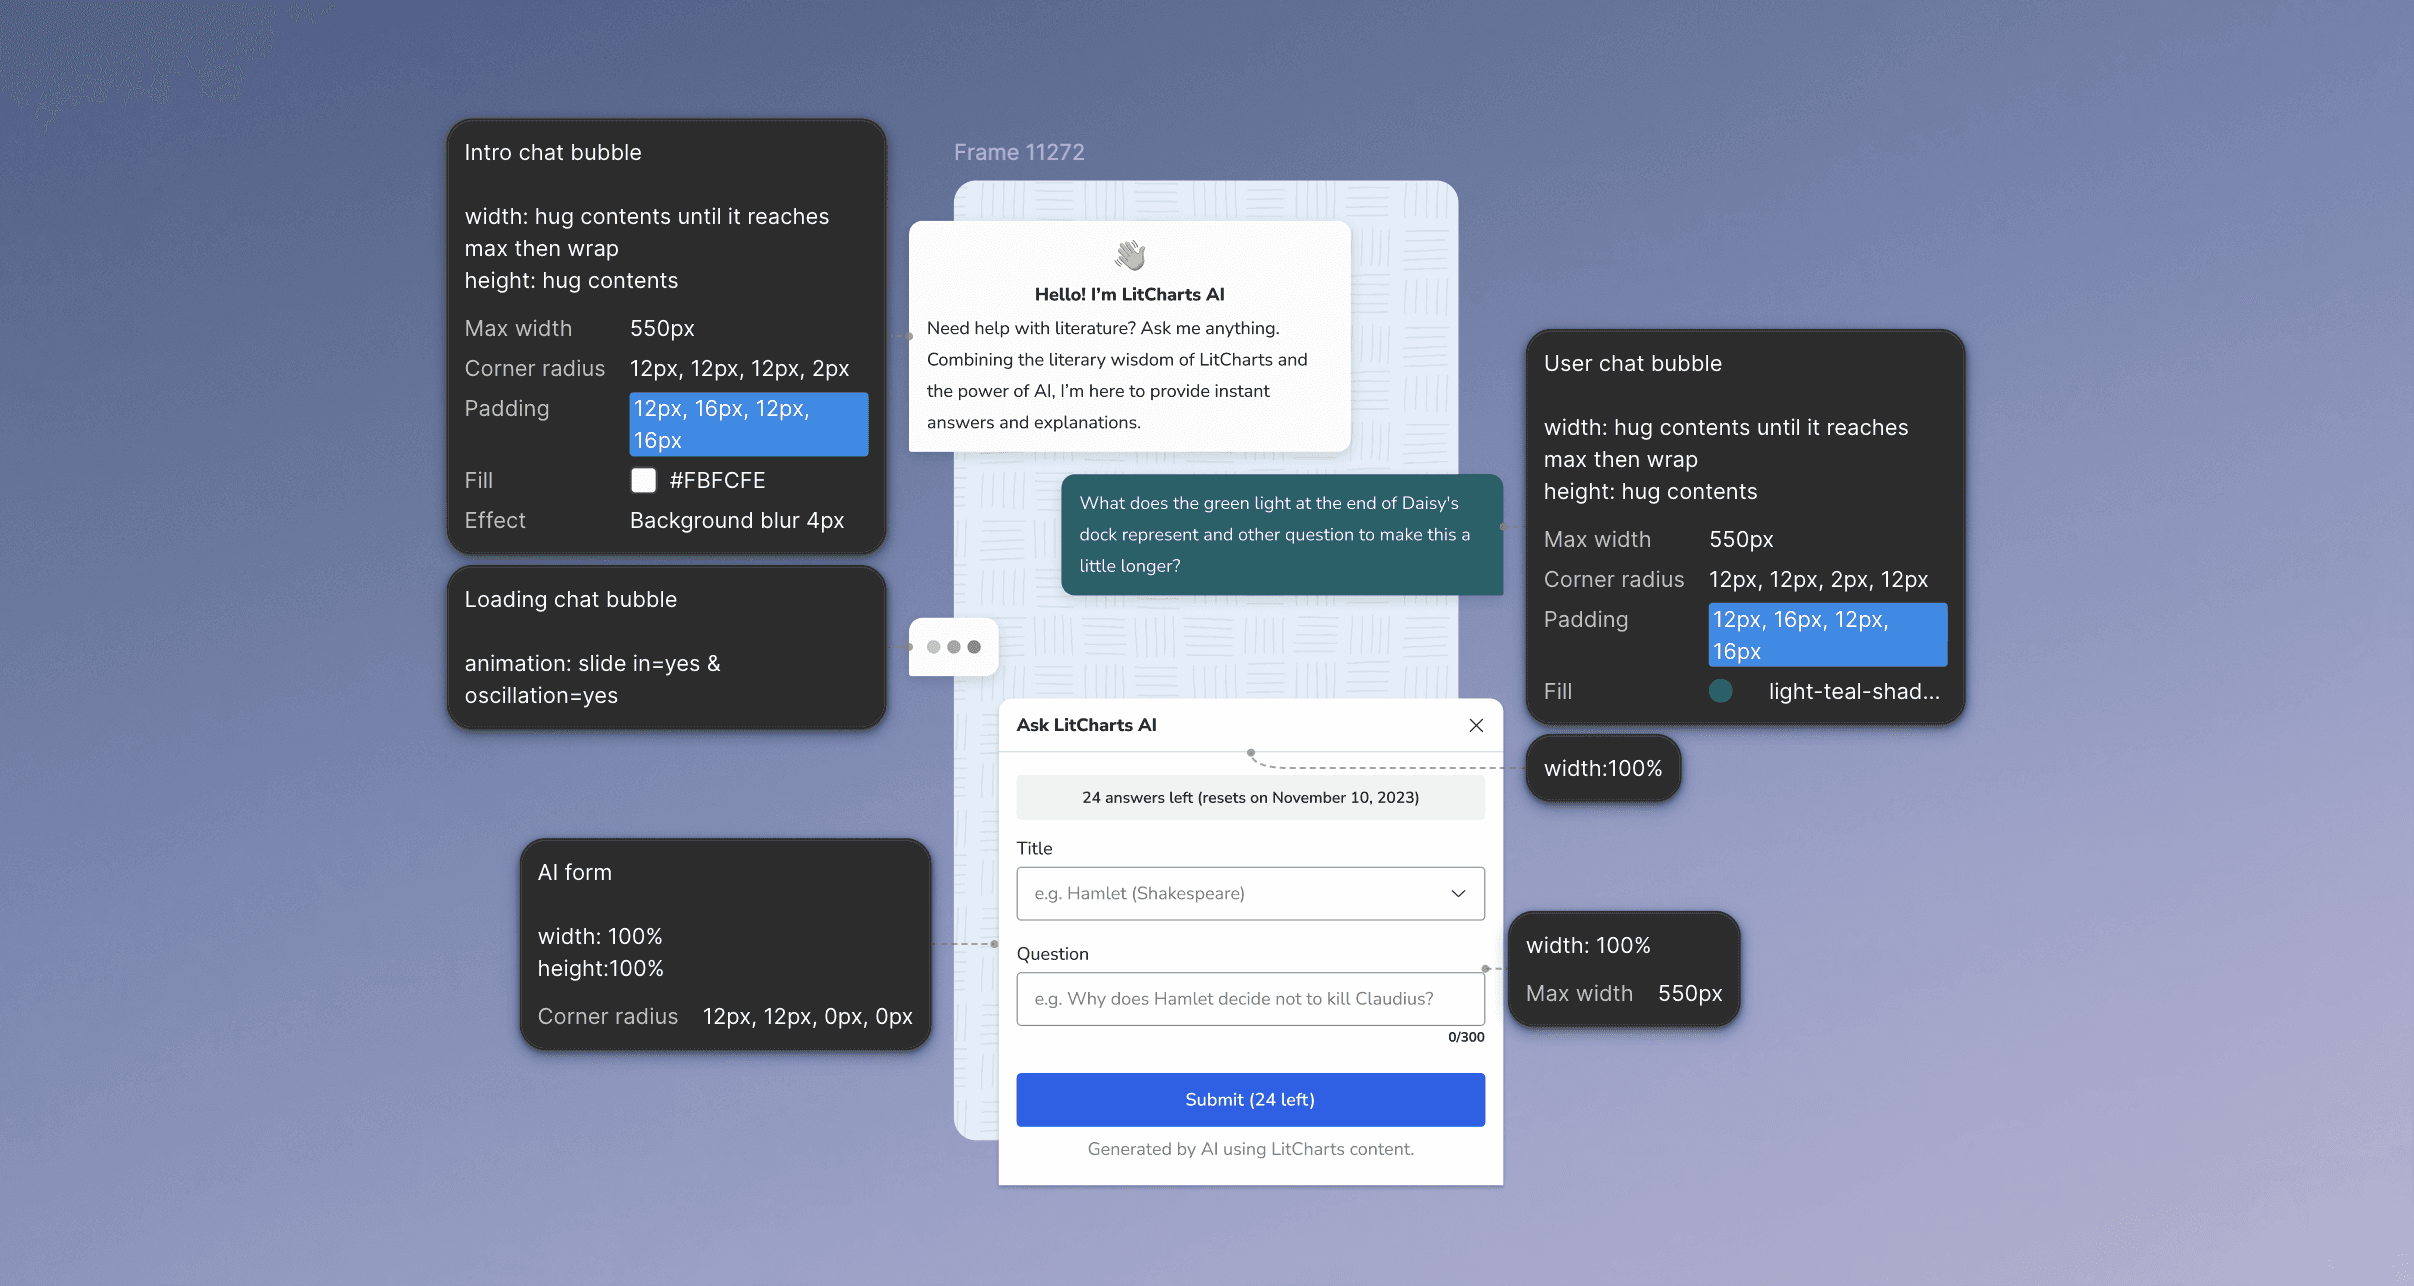Screen dimensions: 2414x1286
Task: Close the Ask LitCharts AI panel
Action: [x=1475, y=725]
